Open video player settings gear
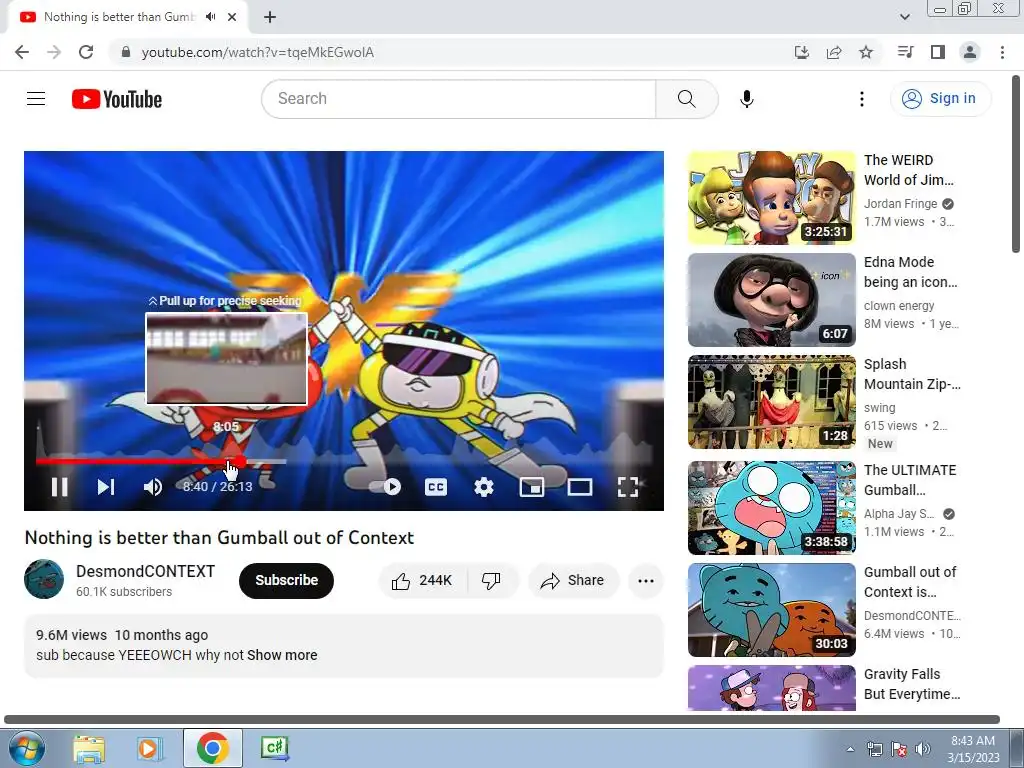This screenshot has width=1024, height=768. click(484, 487)
